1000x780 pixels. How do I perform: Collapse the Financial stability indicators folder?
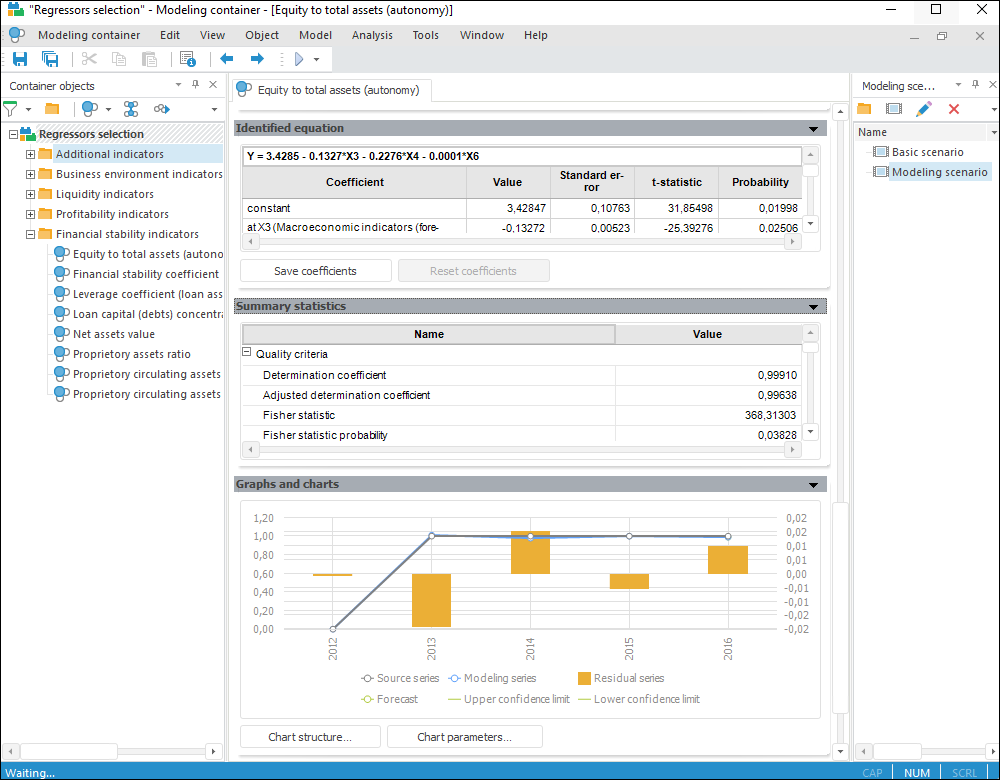(x=30, y=234)
